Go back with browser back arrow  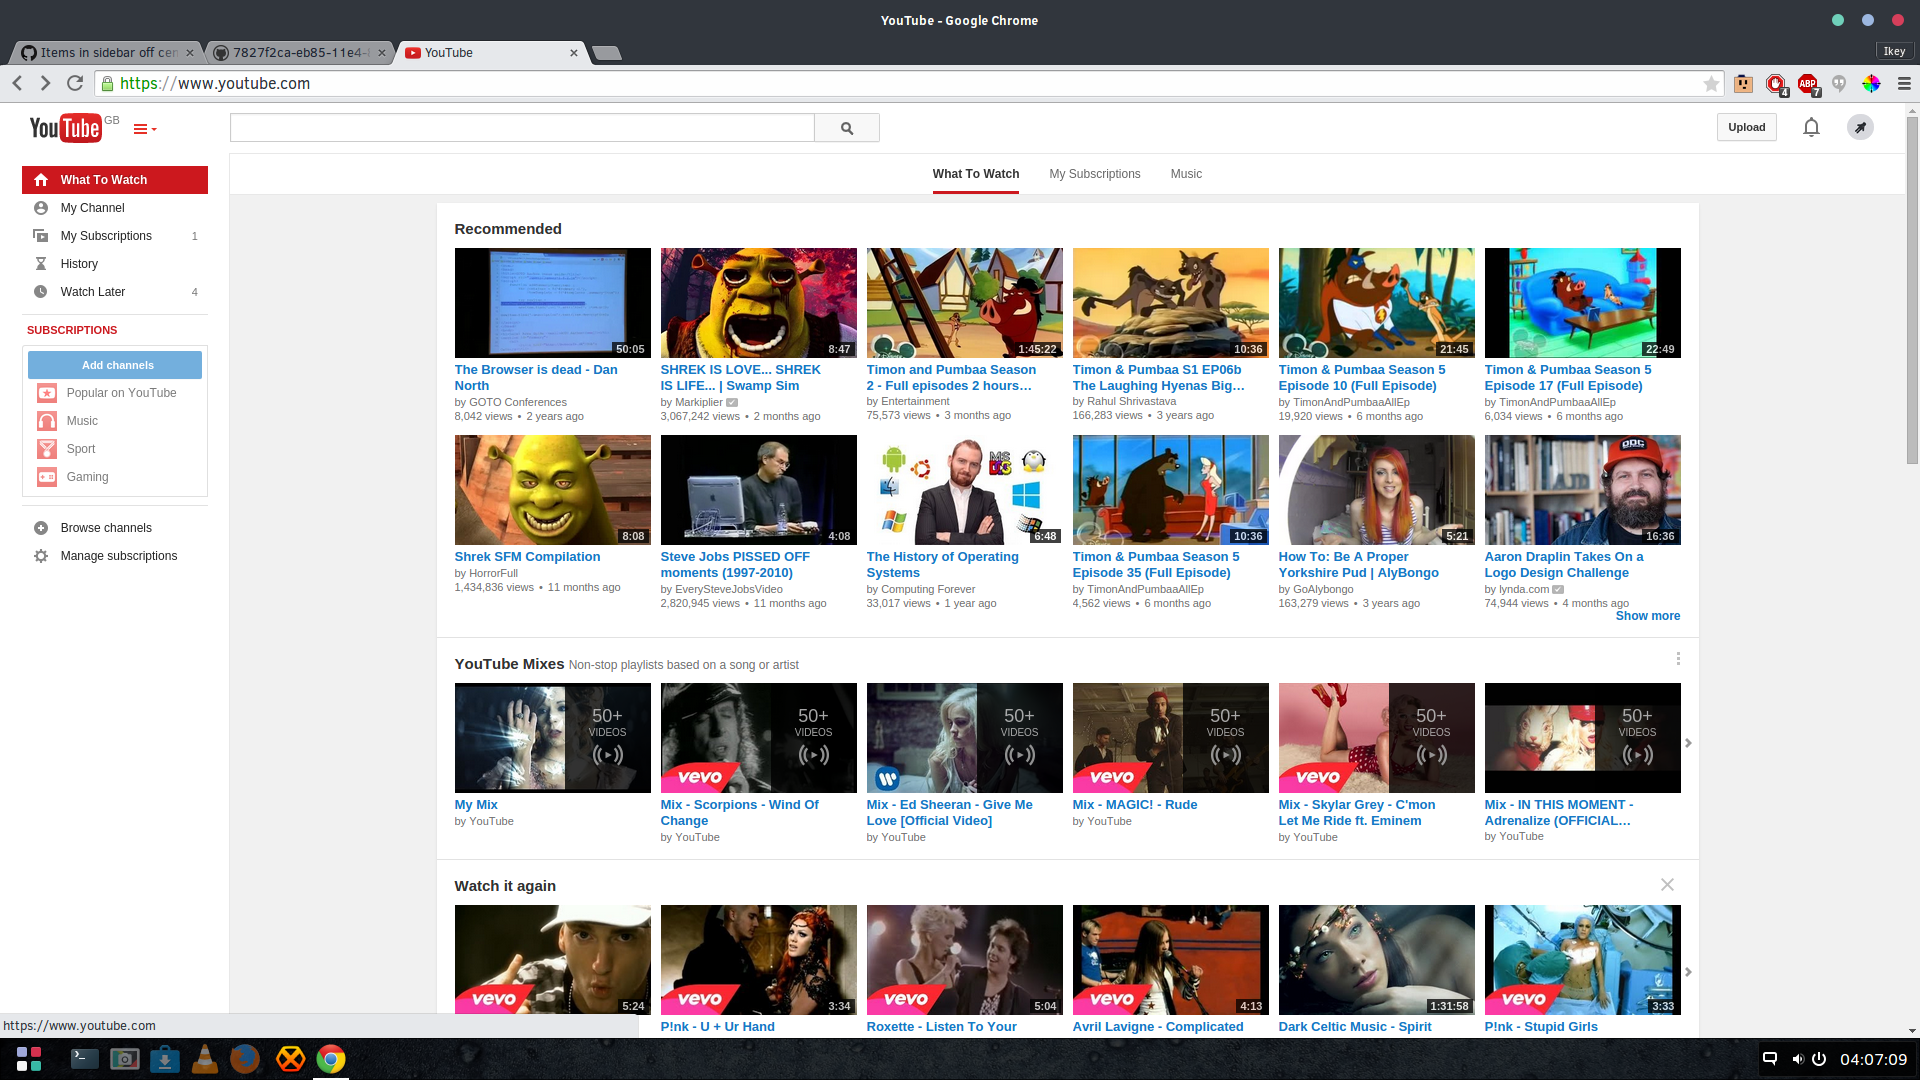pyautogui.click(x=17, y=83)
